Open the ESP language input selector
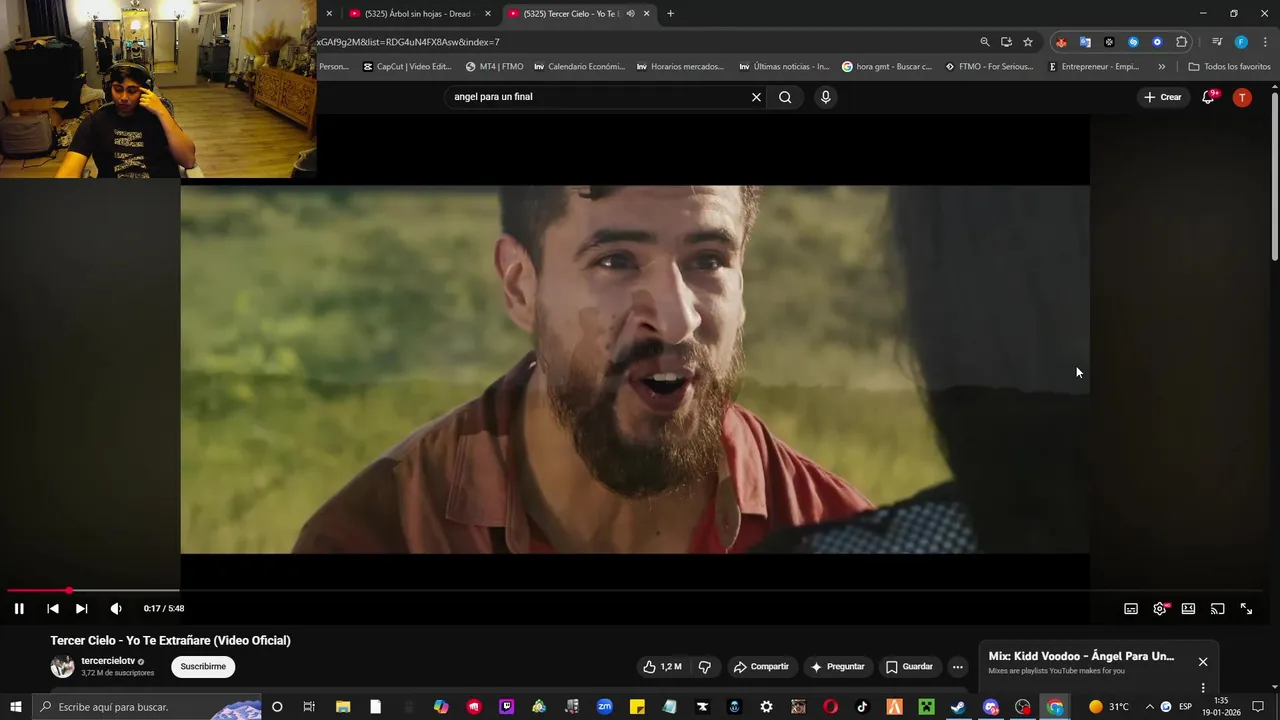This screenshot has width=1280, height=720. point(1187,707)
